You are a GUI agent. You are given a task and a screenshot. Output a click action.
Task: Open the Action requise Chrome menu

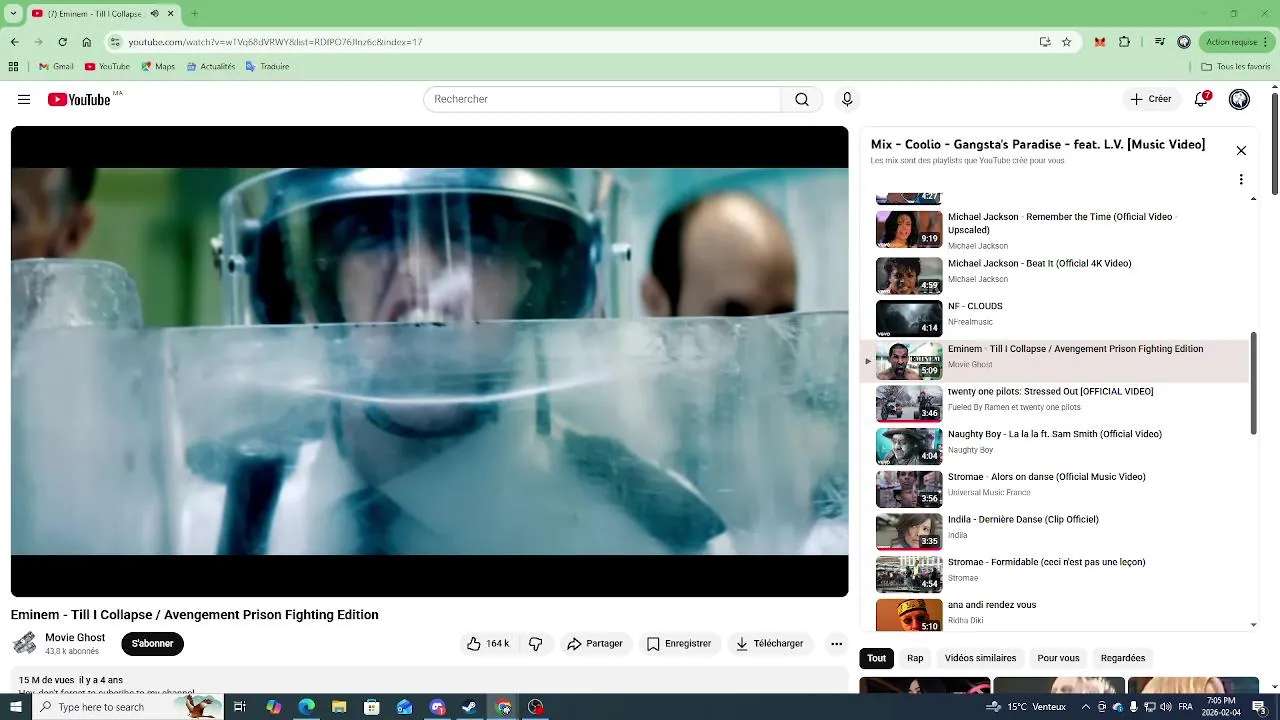[x=1238, y=42]
